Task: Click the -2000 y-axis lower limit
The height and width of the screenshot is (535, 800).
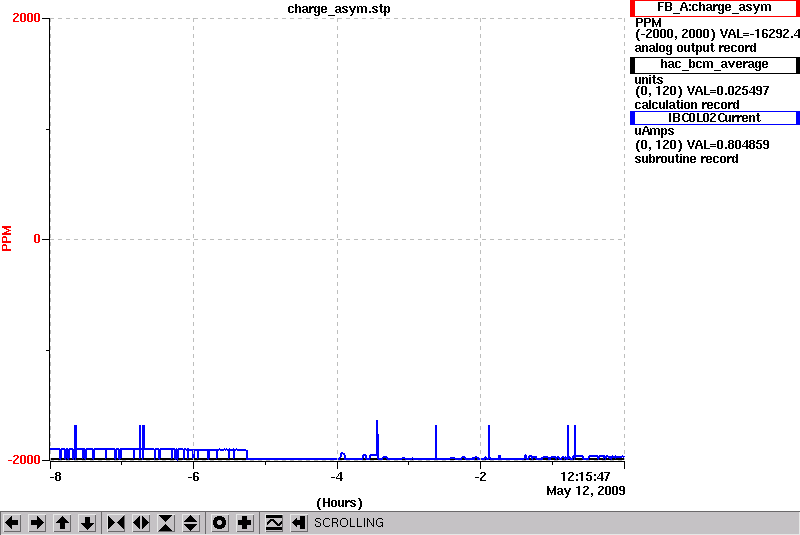Action: click(x=24, y=460)
